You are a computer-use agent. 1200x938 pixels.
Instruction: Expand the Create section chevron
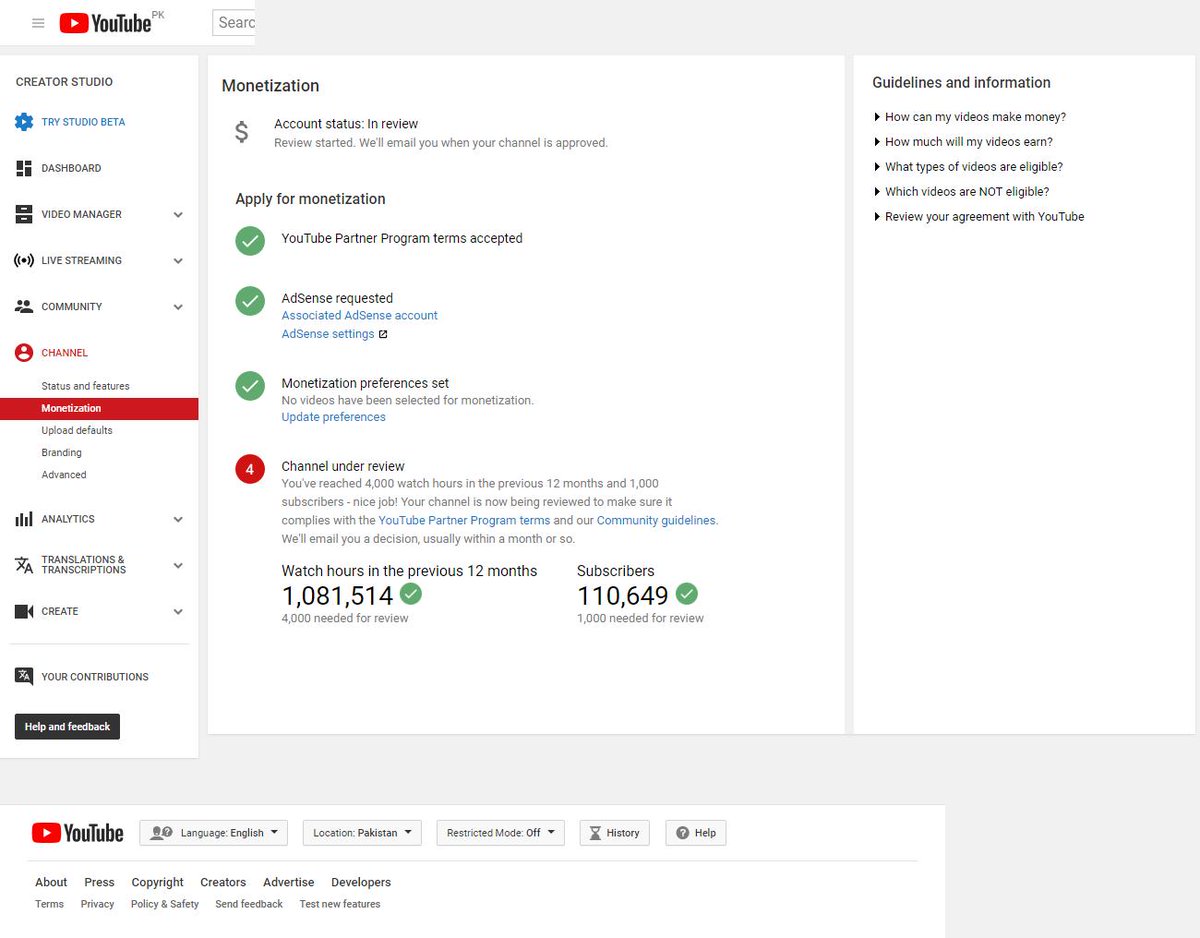pyautogui.click(x=178, y=612)
